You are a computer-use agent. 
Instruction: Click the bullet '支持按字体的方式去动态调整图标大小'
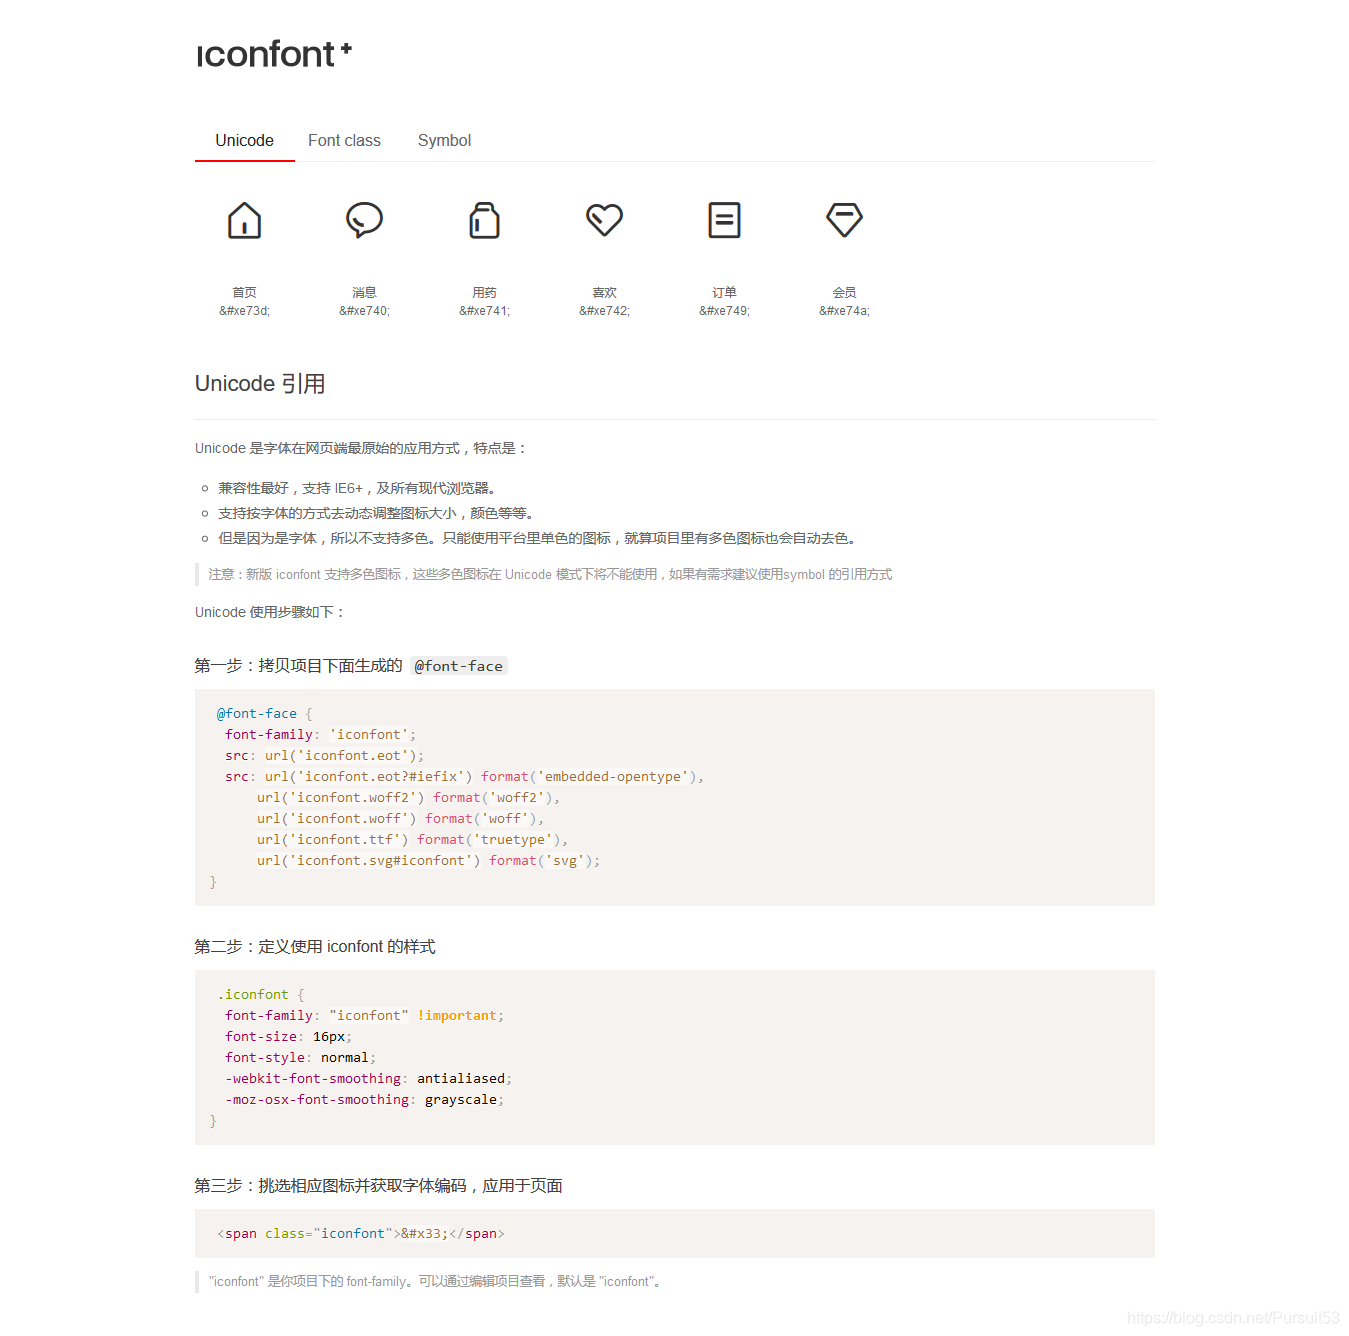click(x=376, y=513)
